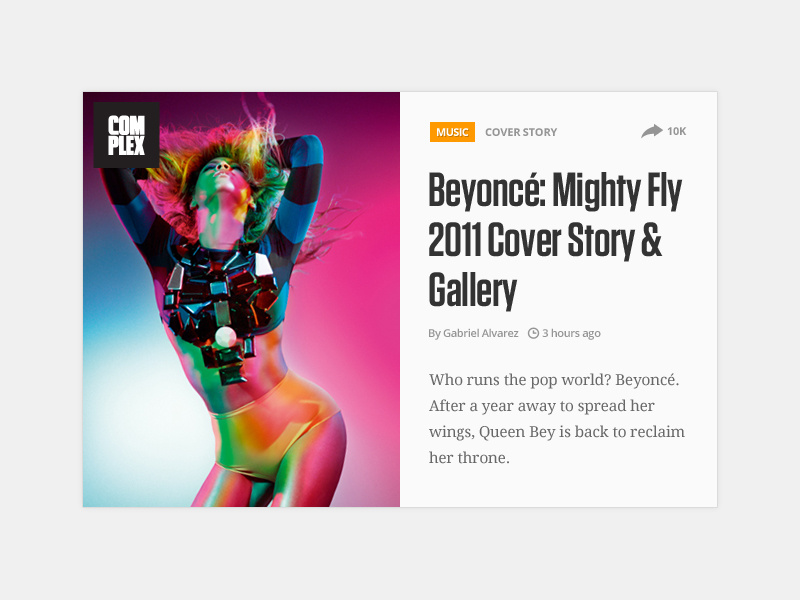Click the '3 hours ago' timestamp
The height and width of the screenshot is (600, 800).
(x=571, y=333)
